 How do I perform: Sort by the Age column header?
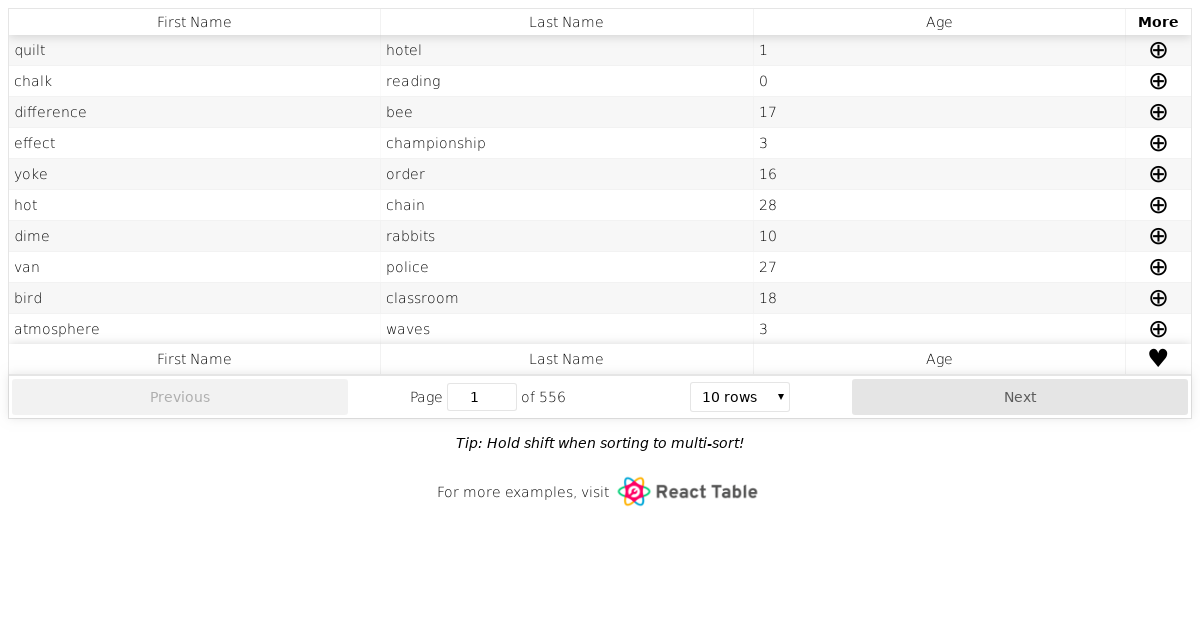pyautogui.click(x=939, y=21)
